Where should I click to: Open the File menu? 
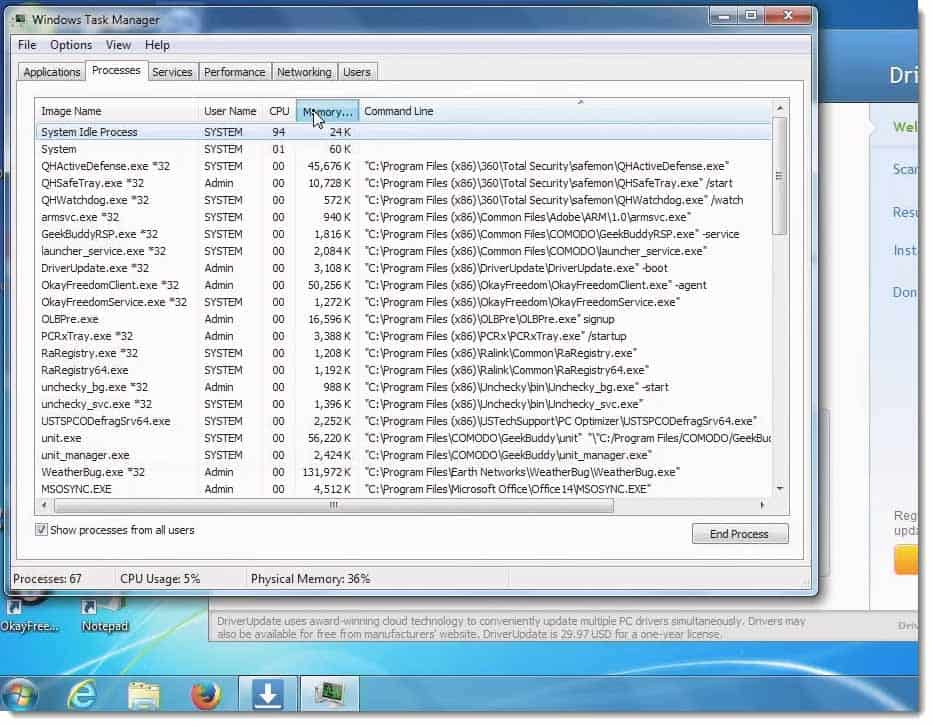27,45
